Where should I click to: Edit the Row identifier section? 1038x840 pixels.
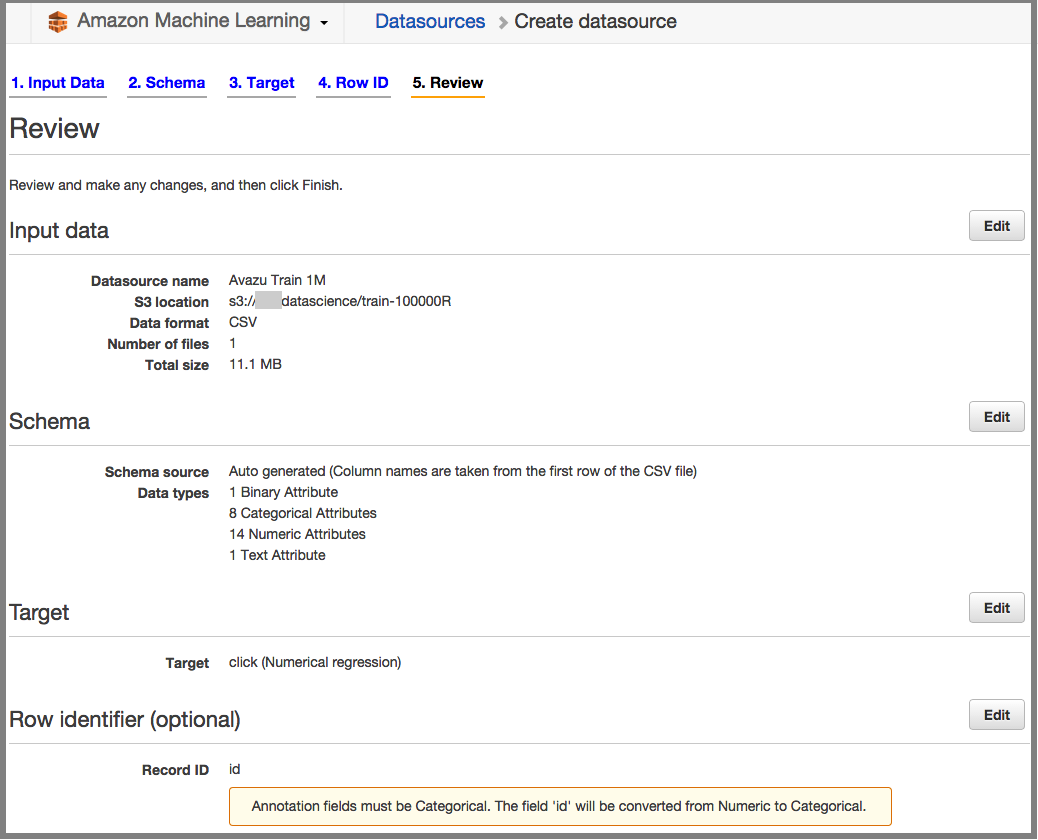pyautogui.click(x=996, y=715)
